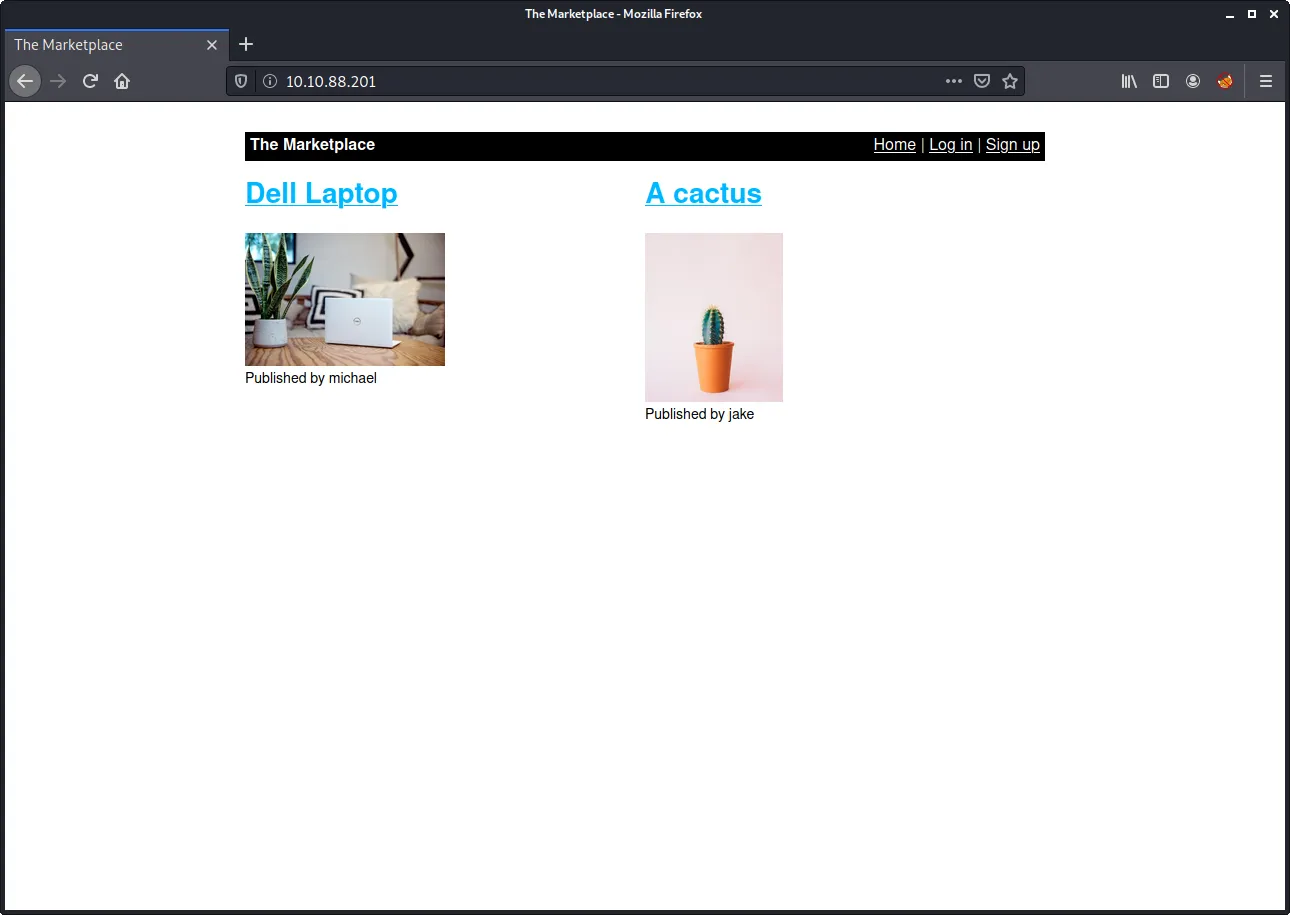Open the Dell Laptop listing link
Viewport: 1290px width, 915px height.
tap(321, 193)
